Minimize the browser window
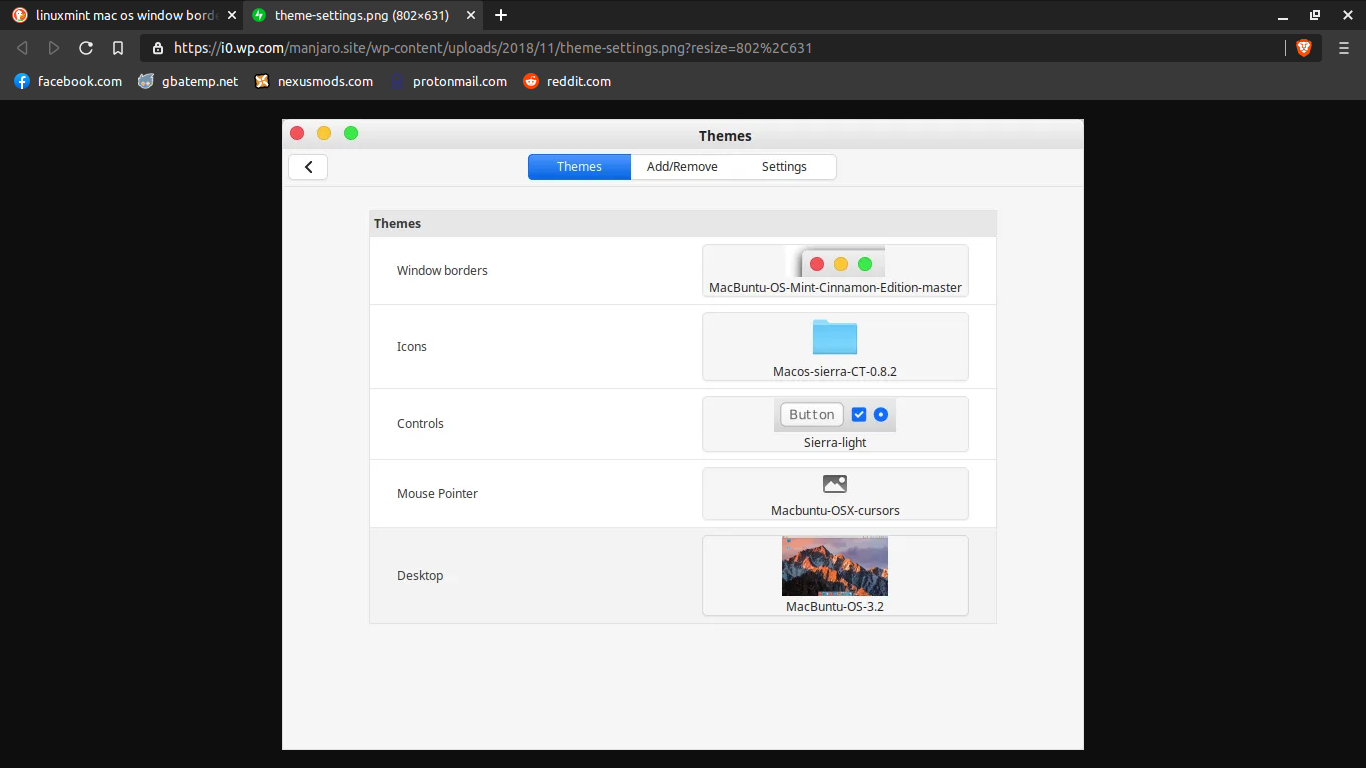 pyautogui.click(x=1283, y=15)
